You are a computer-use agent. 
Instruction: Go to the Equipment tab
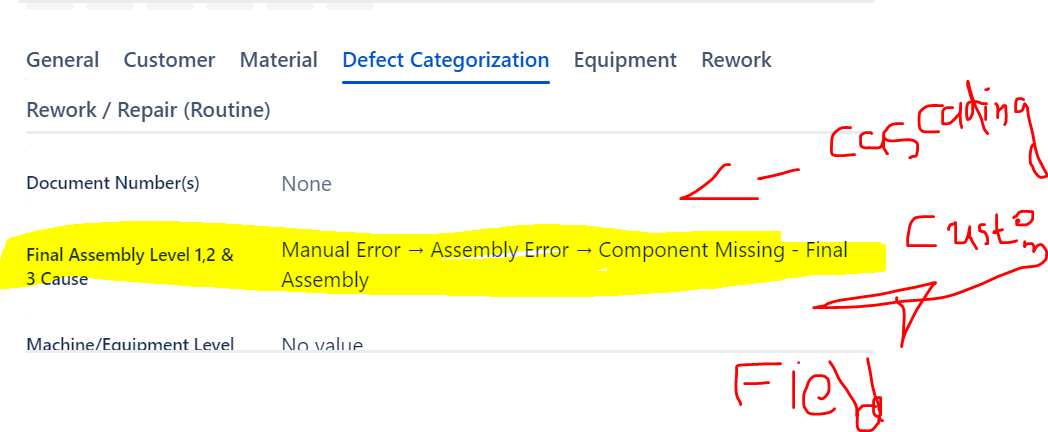pos(625,60)
